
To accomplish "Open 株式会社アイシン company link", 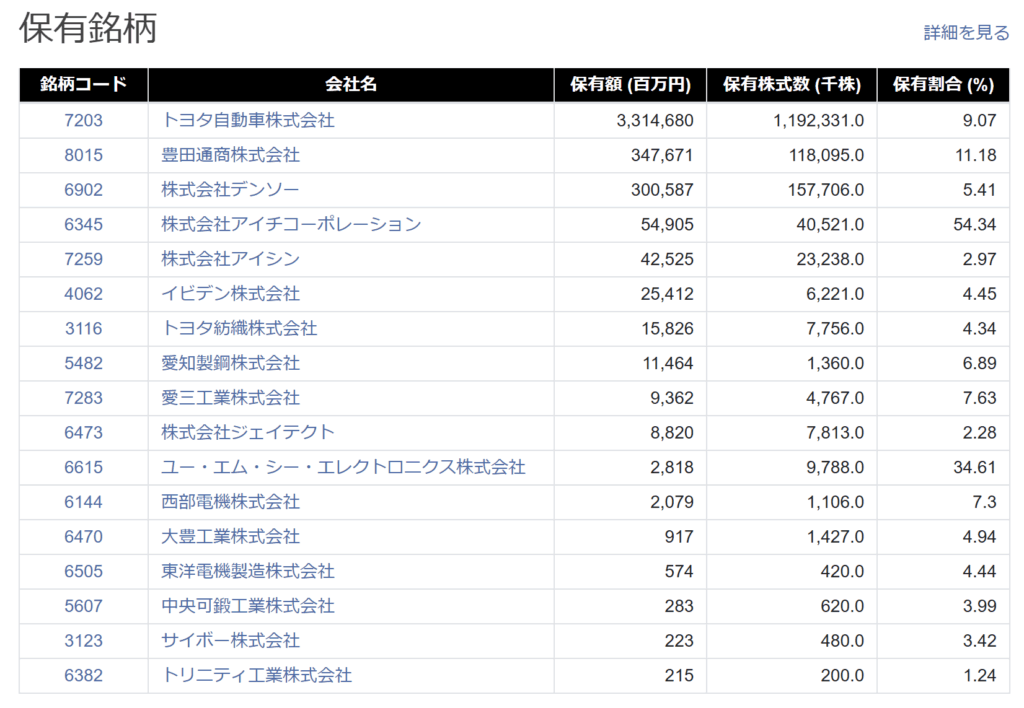I will coord(231,259).
